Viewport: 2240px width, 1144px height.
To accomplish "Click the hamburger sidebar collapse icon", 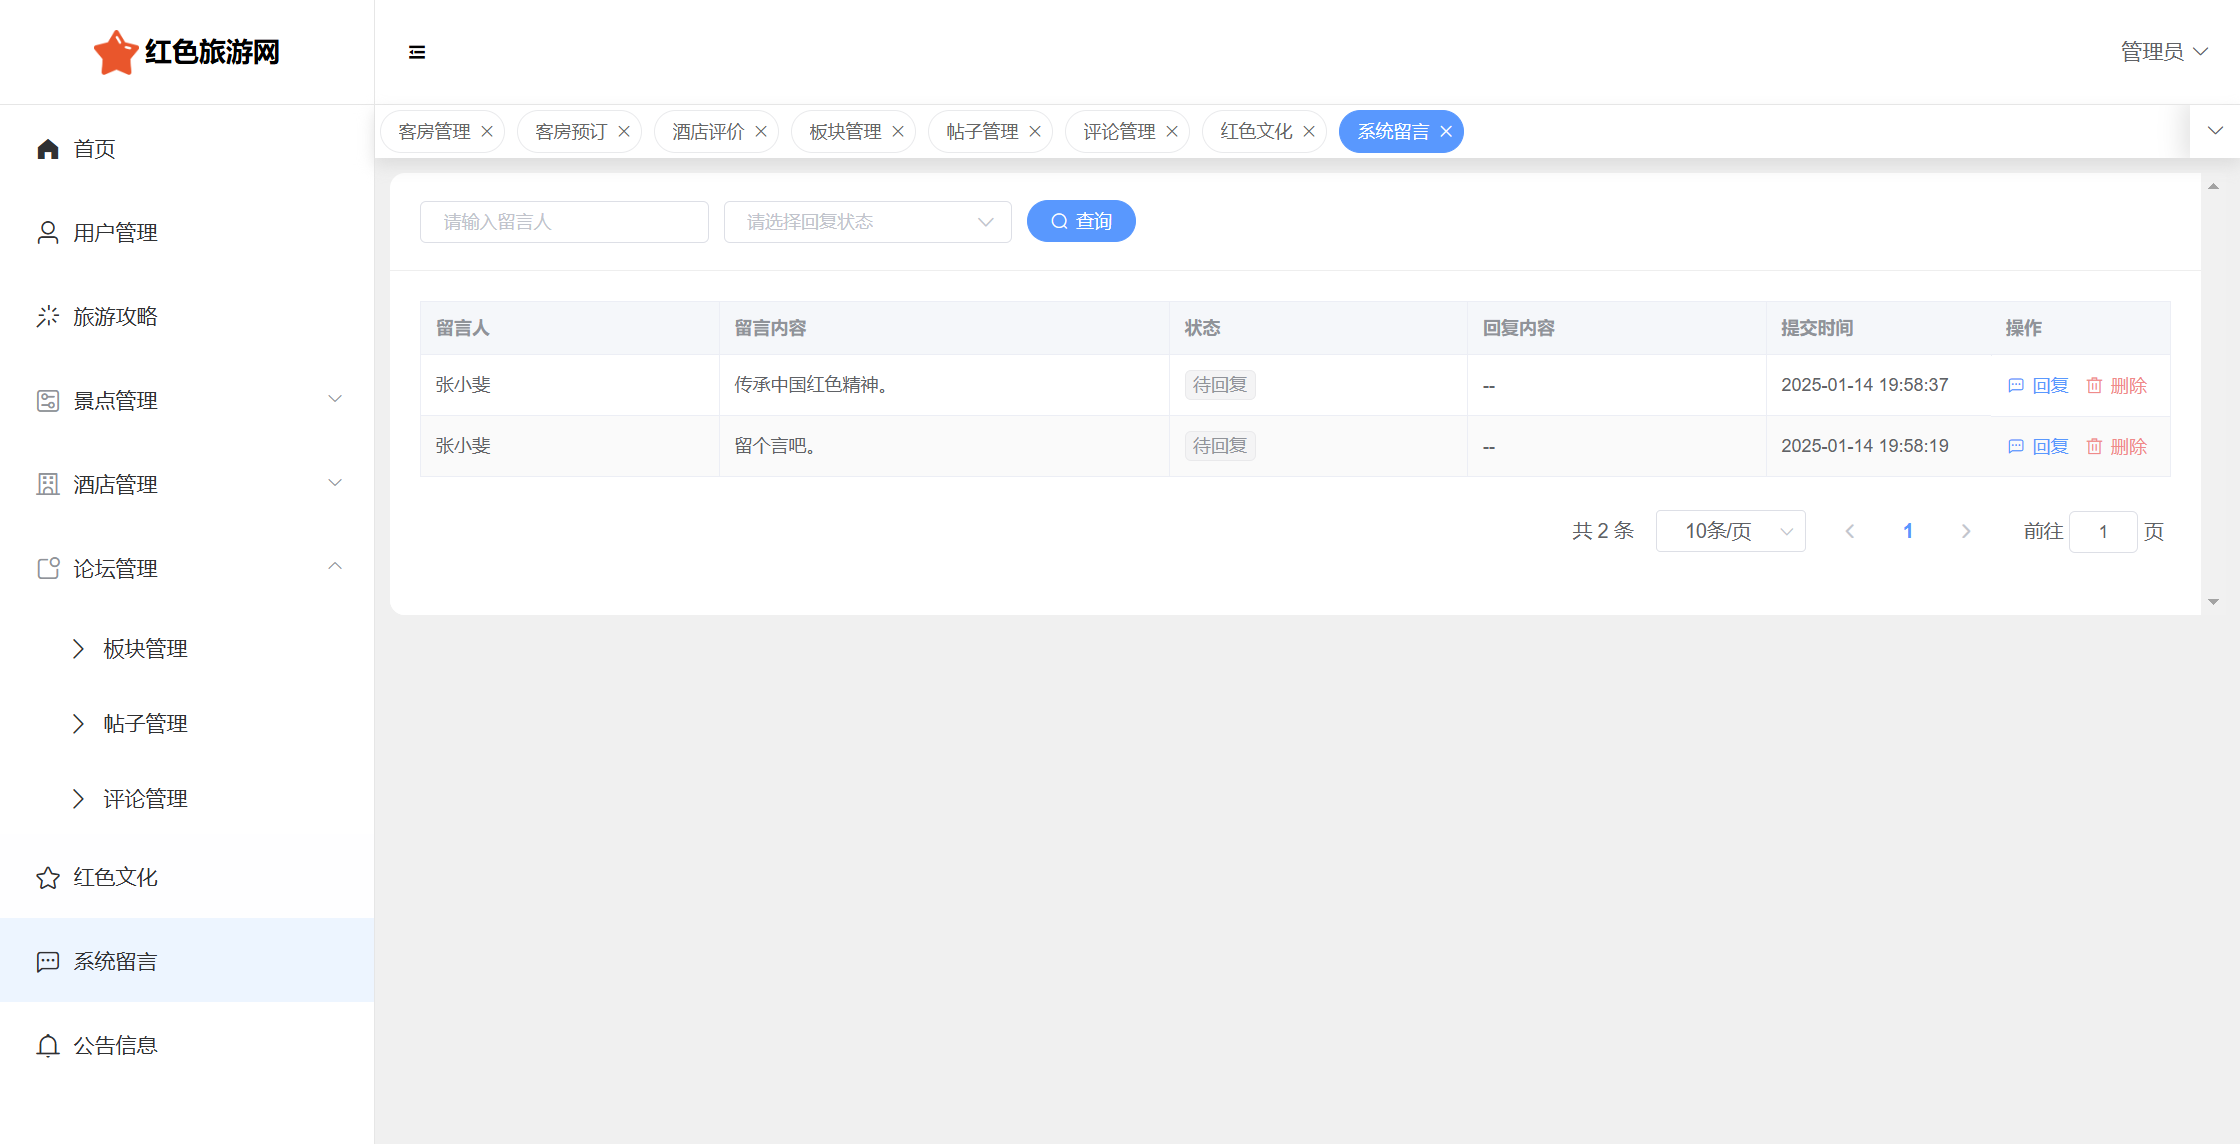I will pyautogui.click(x=417, y=52).
